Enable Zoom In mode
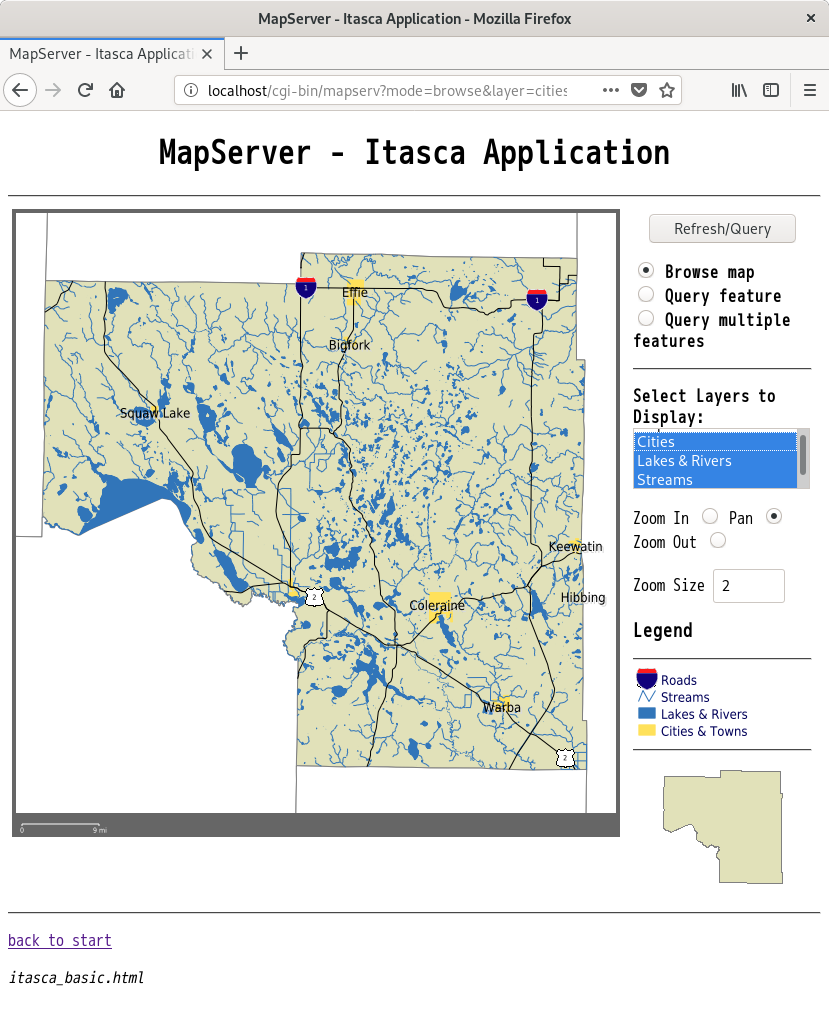829x1026 pixels. [x=708, y=516]
